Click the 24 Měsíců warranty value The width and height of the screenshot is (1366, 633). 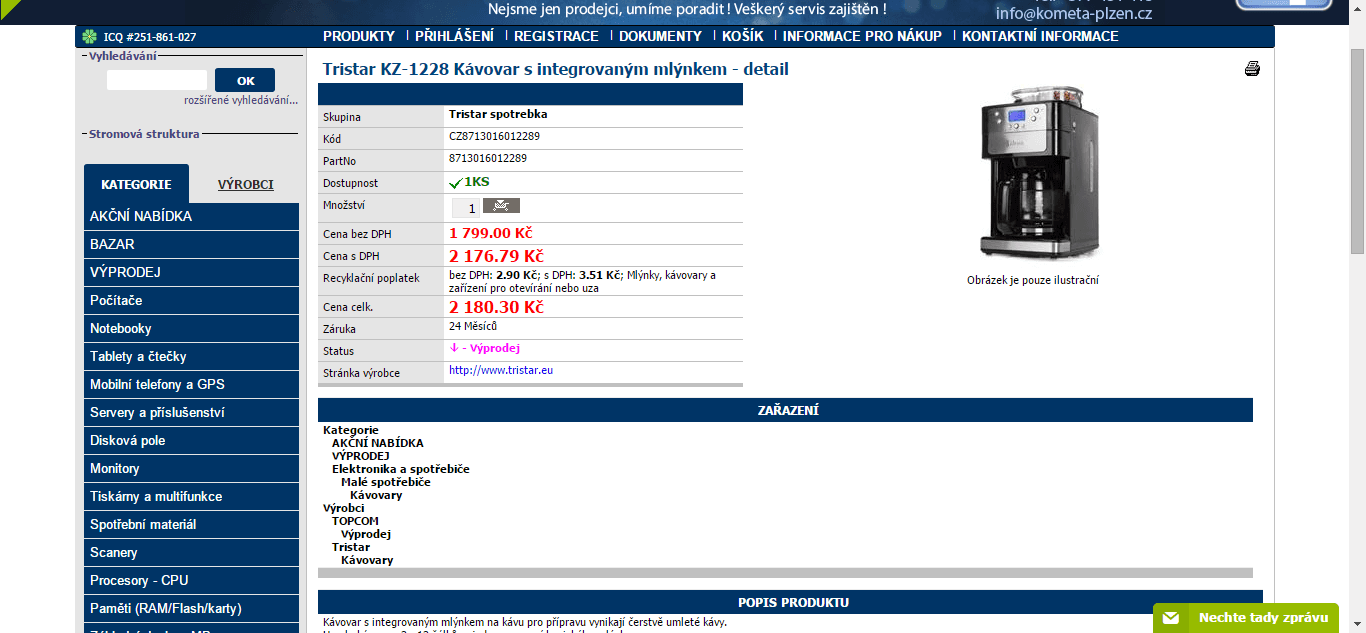pyautogui.click(x=473, y=326)
